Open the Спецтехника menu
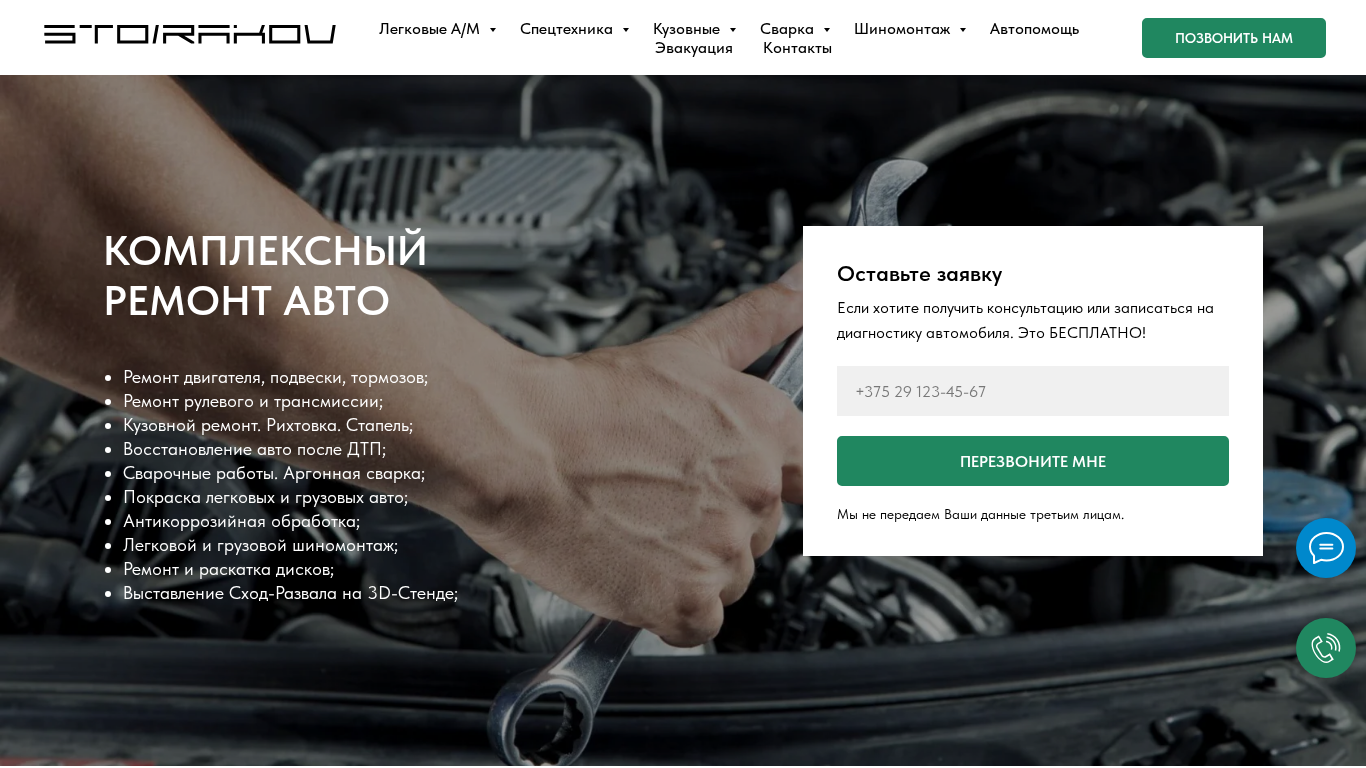 click(x=566, y=29)
